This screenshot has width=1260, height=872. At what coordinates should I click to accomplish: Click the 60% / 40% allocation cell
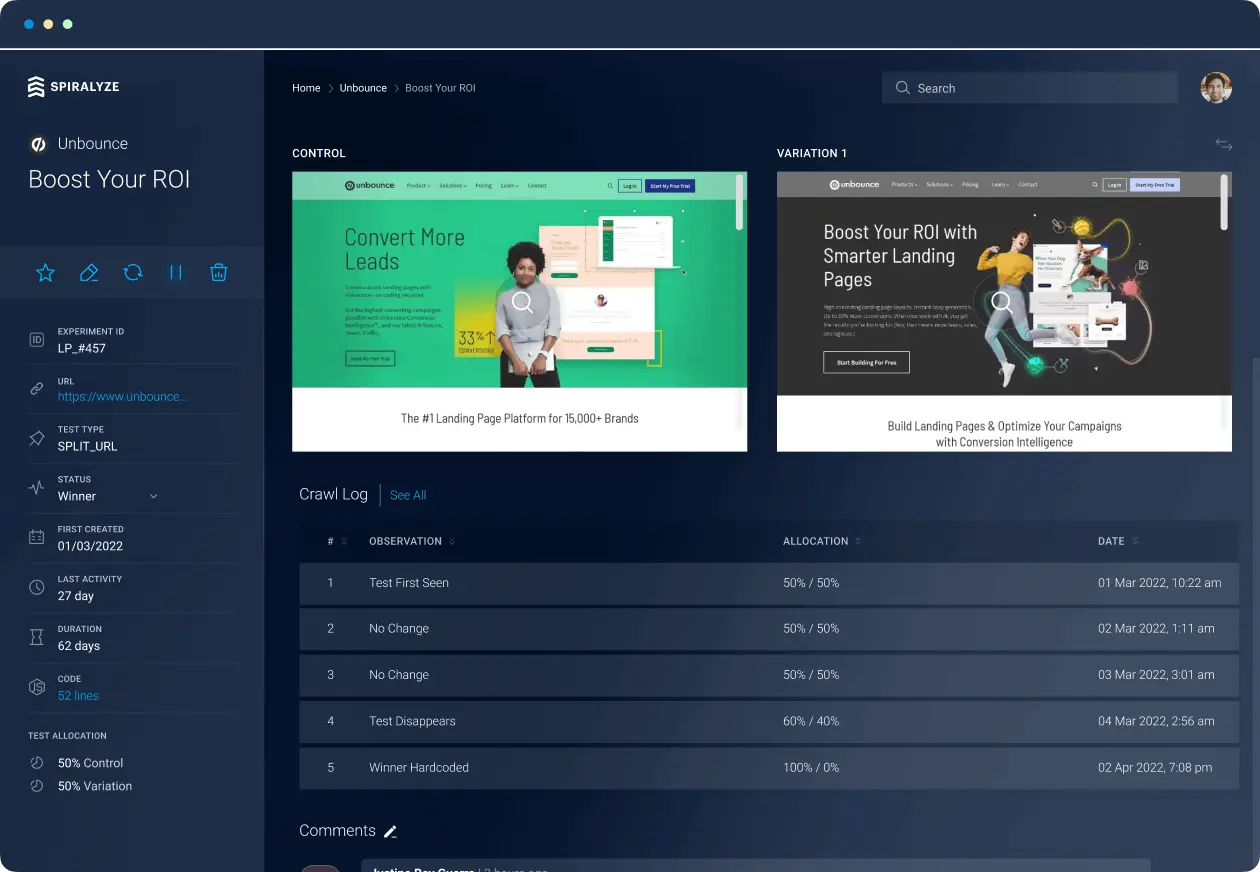811,721
